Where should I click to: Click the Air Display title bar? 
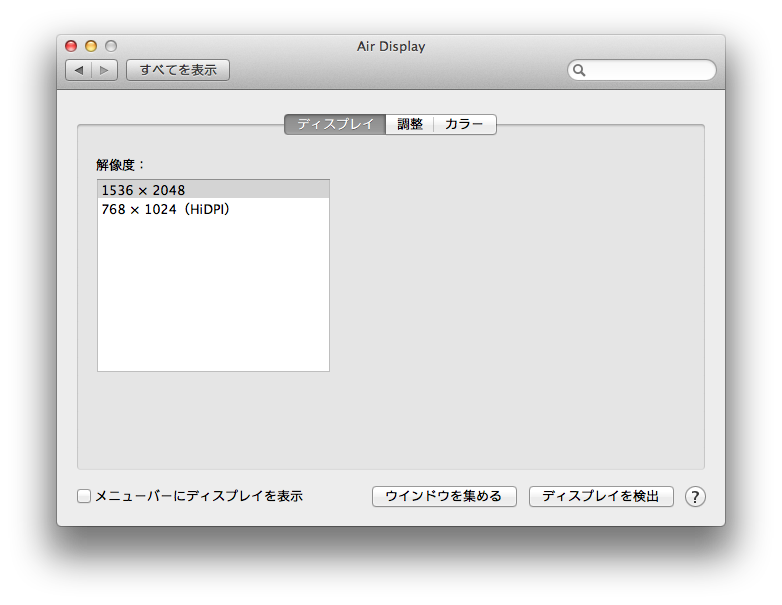click(x=391, y=46)
